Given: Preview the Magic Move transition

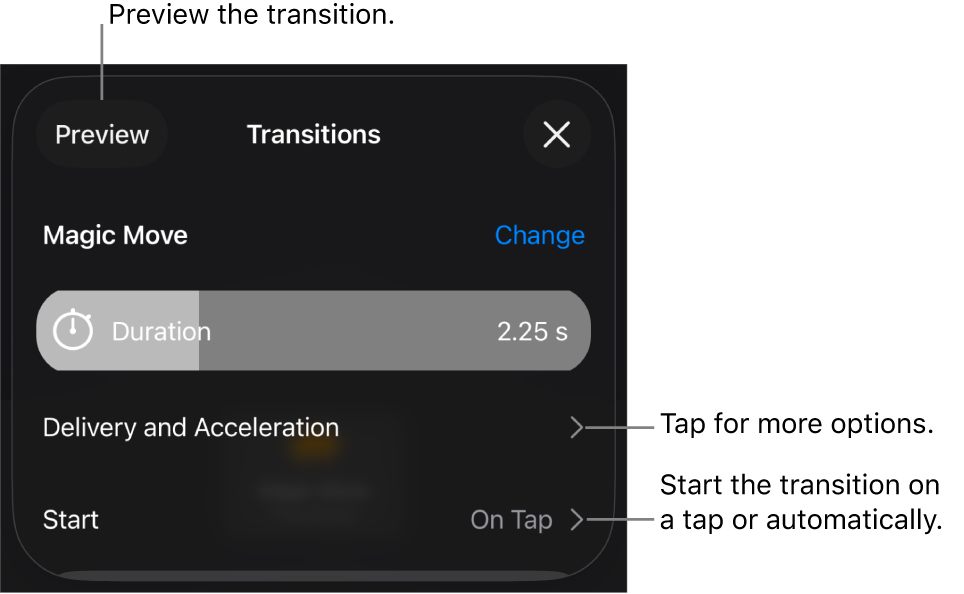Looking at the screenshot, I should 101,136.
